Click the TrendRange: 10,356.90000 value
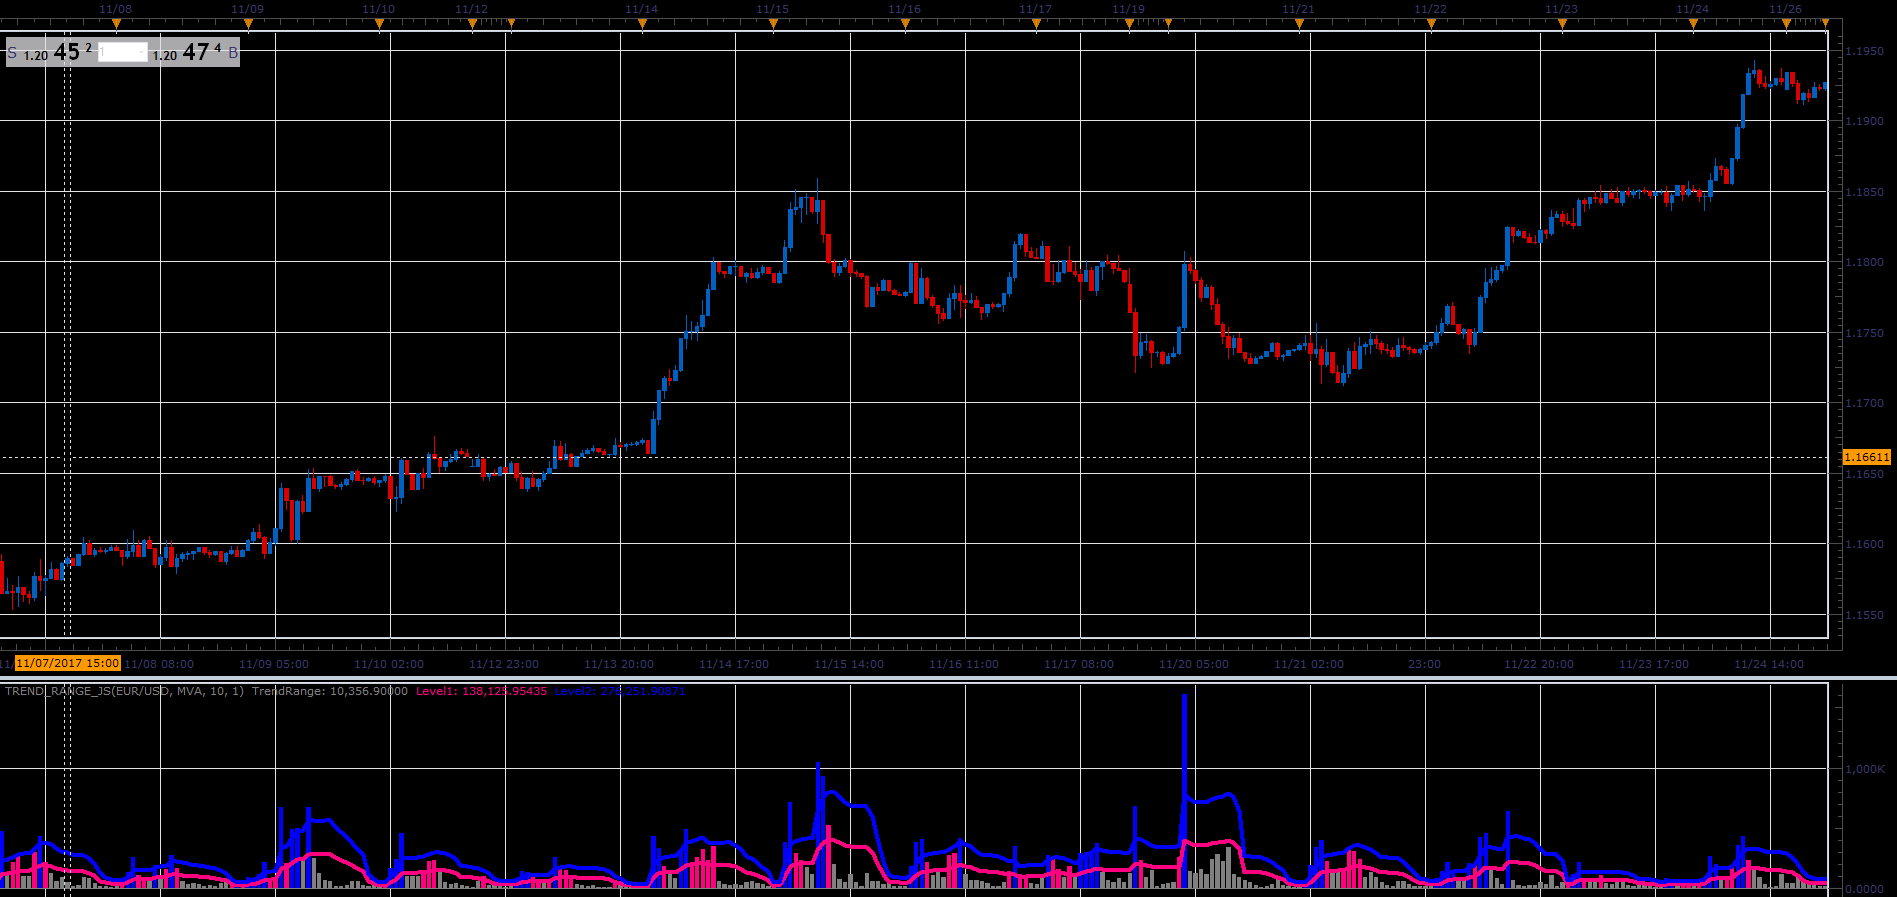This screenshot has width=1897, height=897. pyautogui.click(x=330, y=691)
